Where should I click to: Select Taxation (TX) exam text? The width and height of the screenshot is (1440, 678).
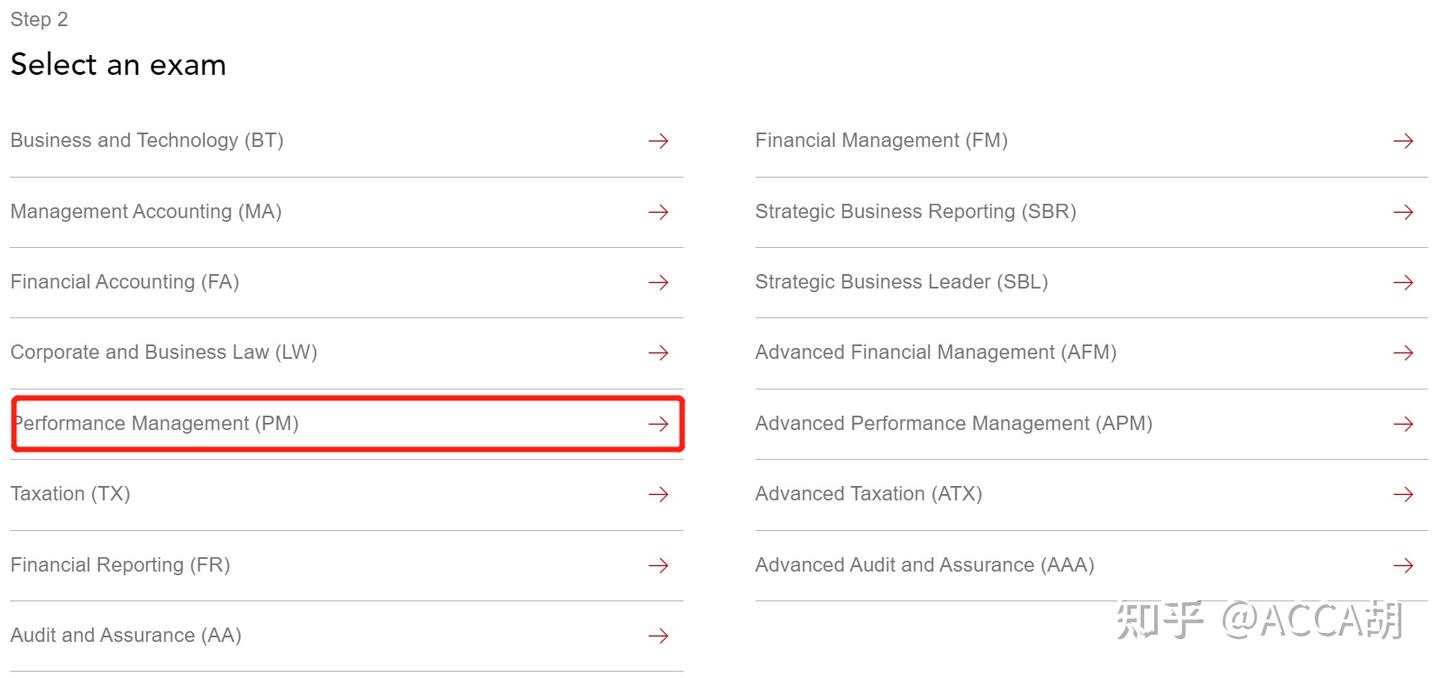point(70,494)
